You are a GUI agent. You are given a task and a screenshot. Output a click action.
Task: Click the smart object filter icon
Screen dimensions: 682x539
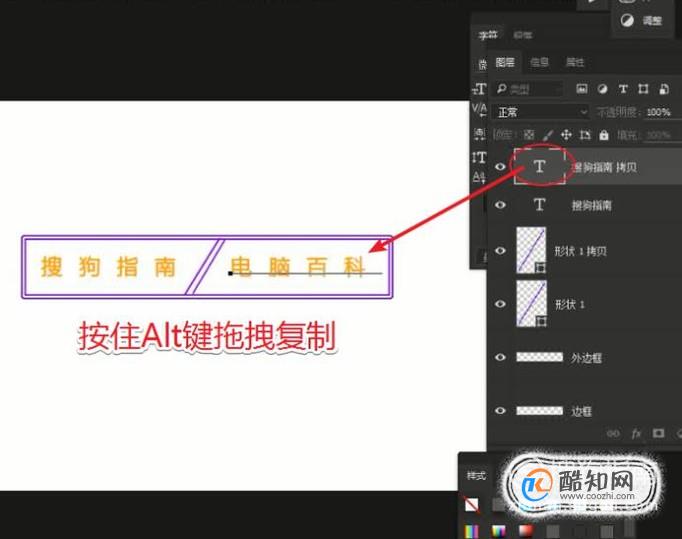click(x=664, y=89)
